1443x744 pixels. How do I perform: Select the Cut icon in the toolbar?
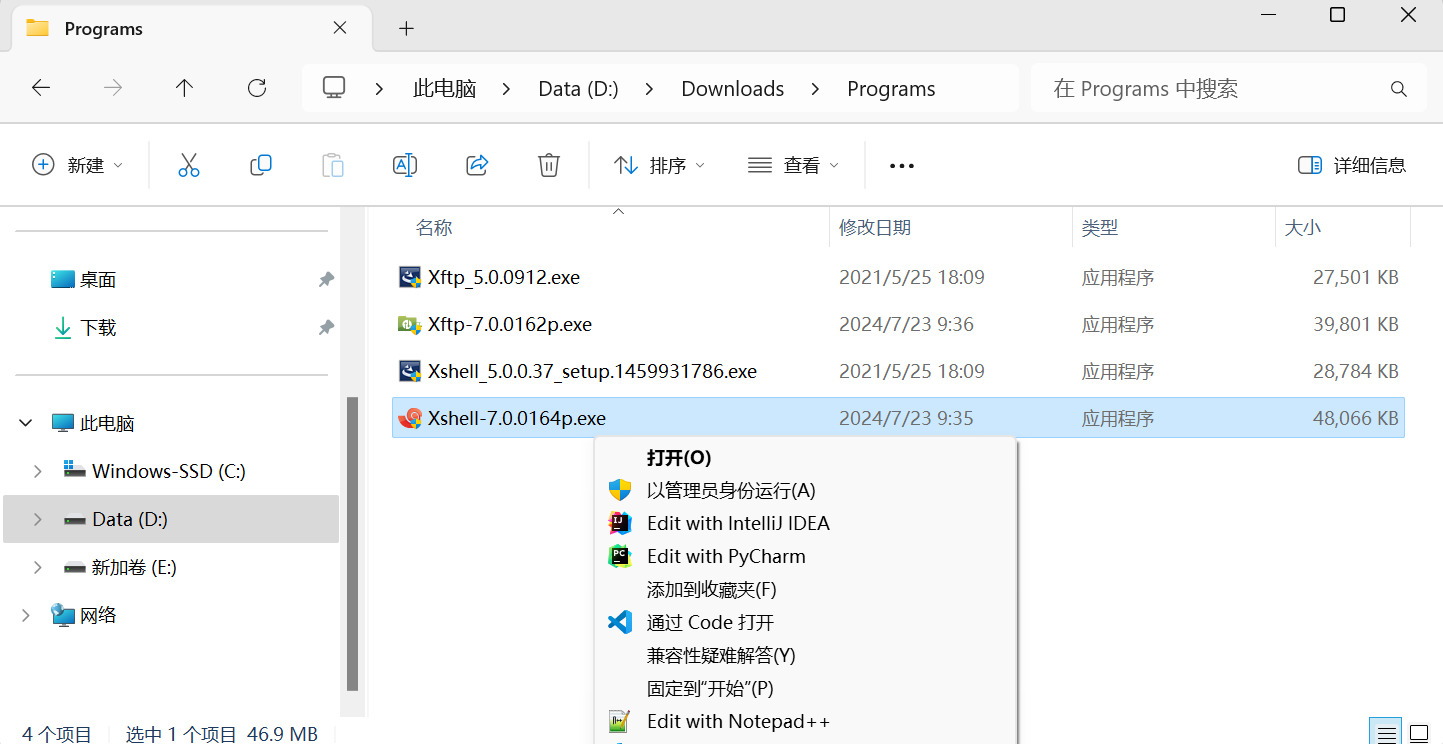189,165
